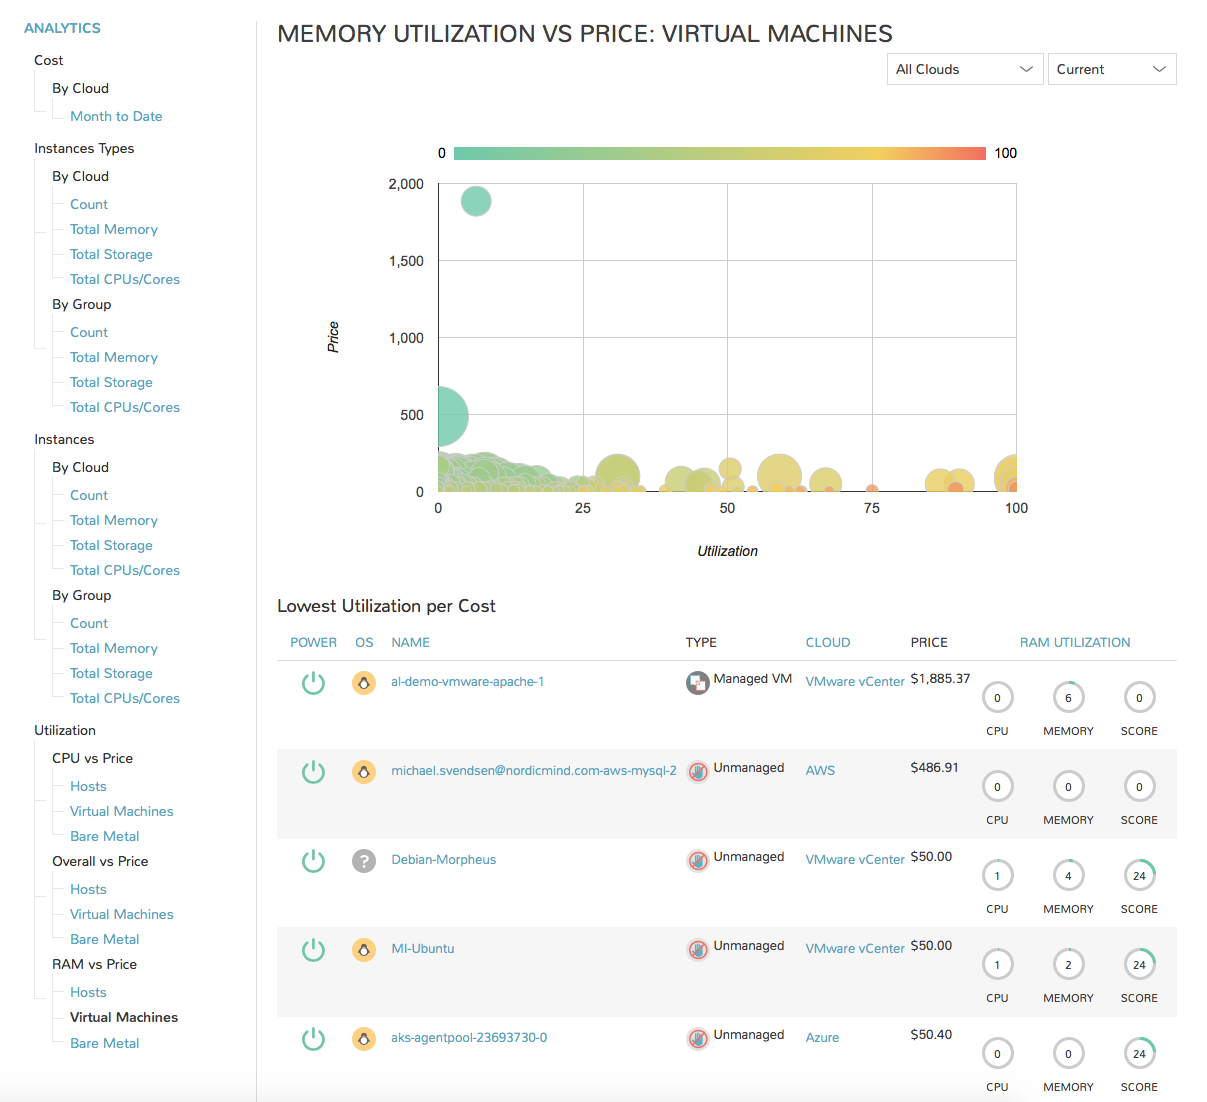Click the ANALYTICS sidebar heading
Screen dimensions: 1207x1102
[x=62, y=28]
